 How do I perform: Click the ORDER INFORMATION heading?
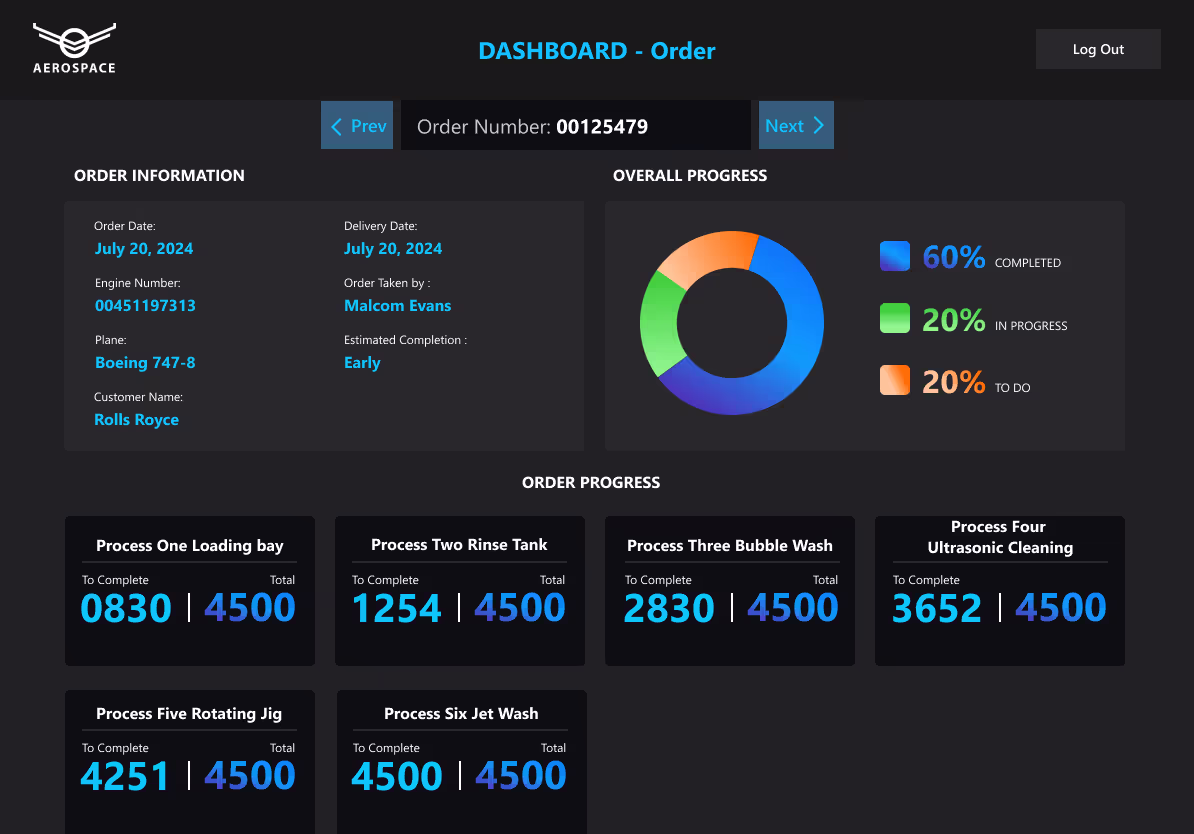pyautogui.click(x=159, y=175)
